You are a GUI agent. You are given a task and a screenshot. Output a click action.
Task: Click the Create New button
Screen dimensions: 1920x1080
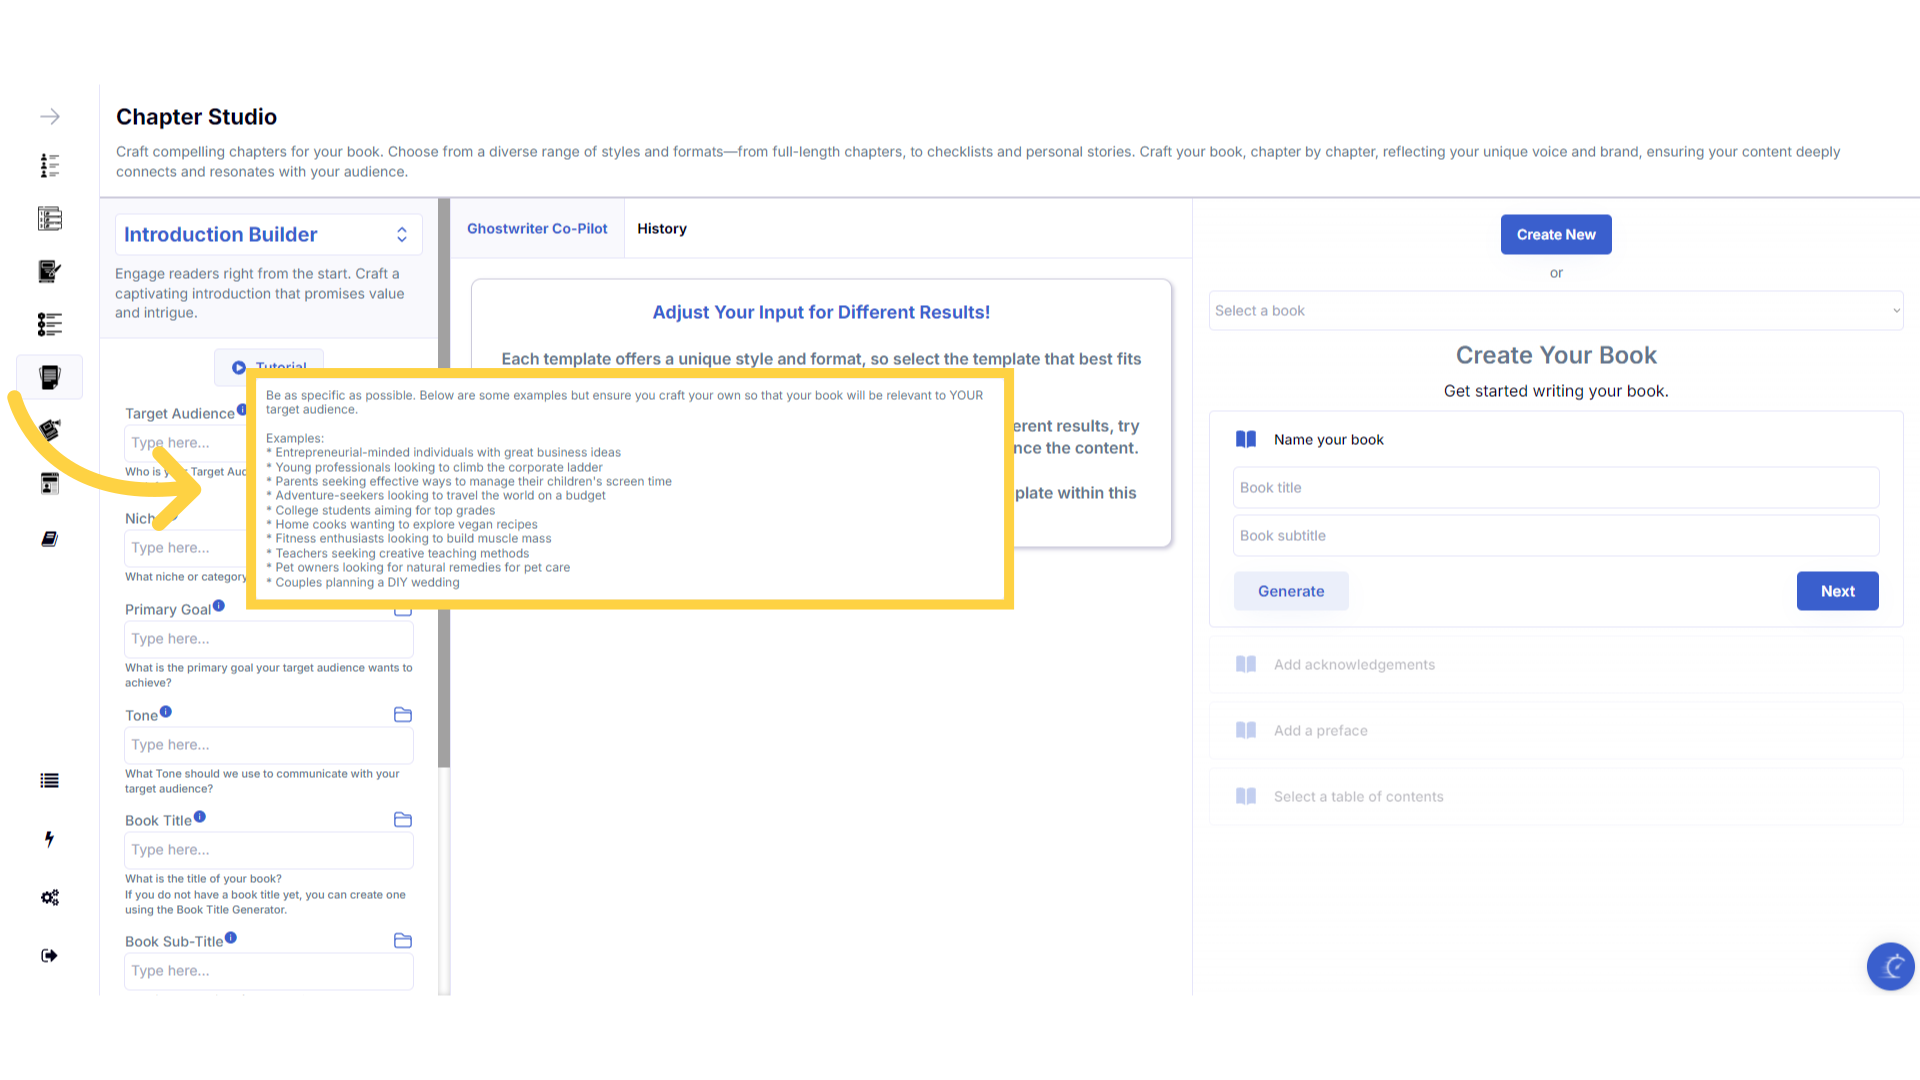(x=1555, y=234)
